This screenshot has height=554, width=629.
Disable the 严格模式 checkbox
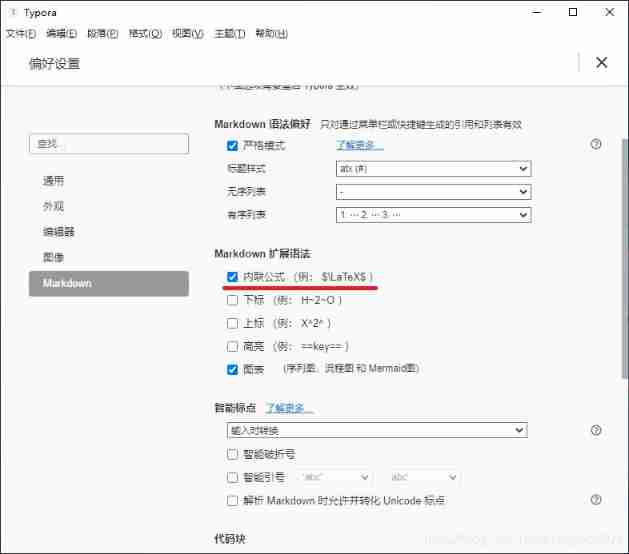232,146
